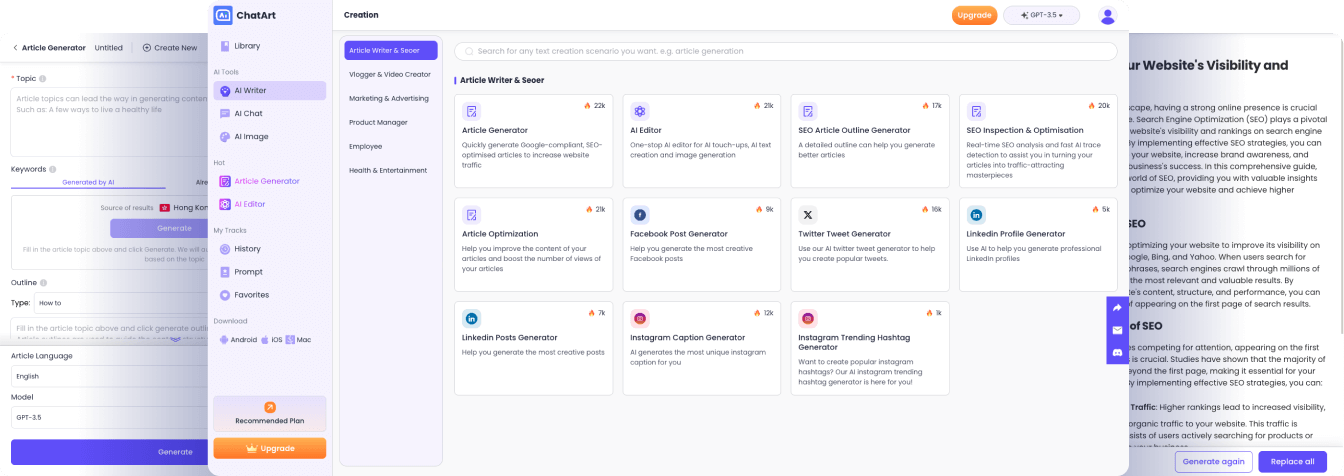This screenshot has height=476, width=1344.
Task: Select the Generated by AI keywords tab
Action: point(88,182)
